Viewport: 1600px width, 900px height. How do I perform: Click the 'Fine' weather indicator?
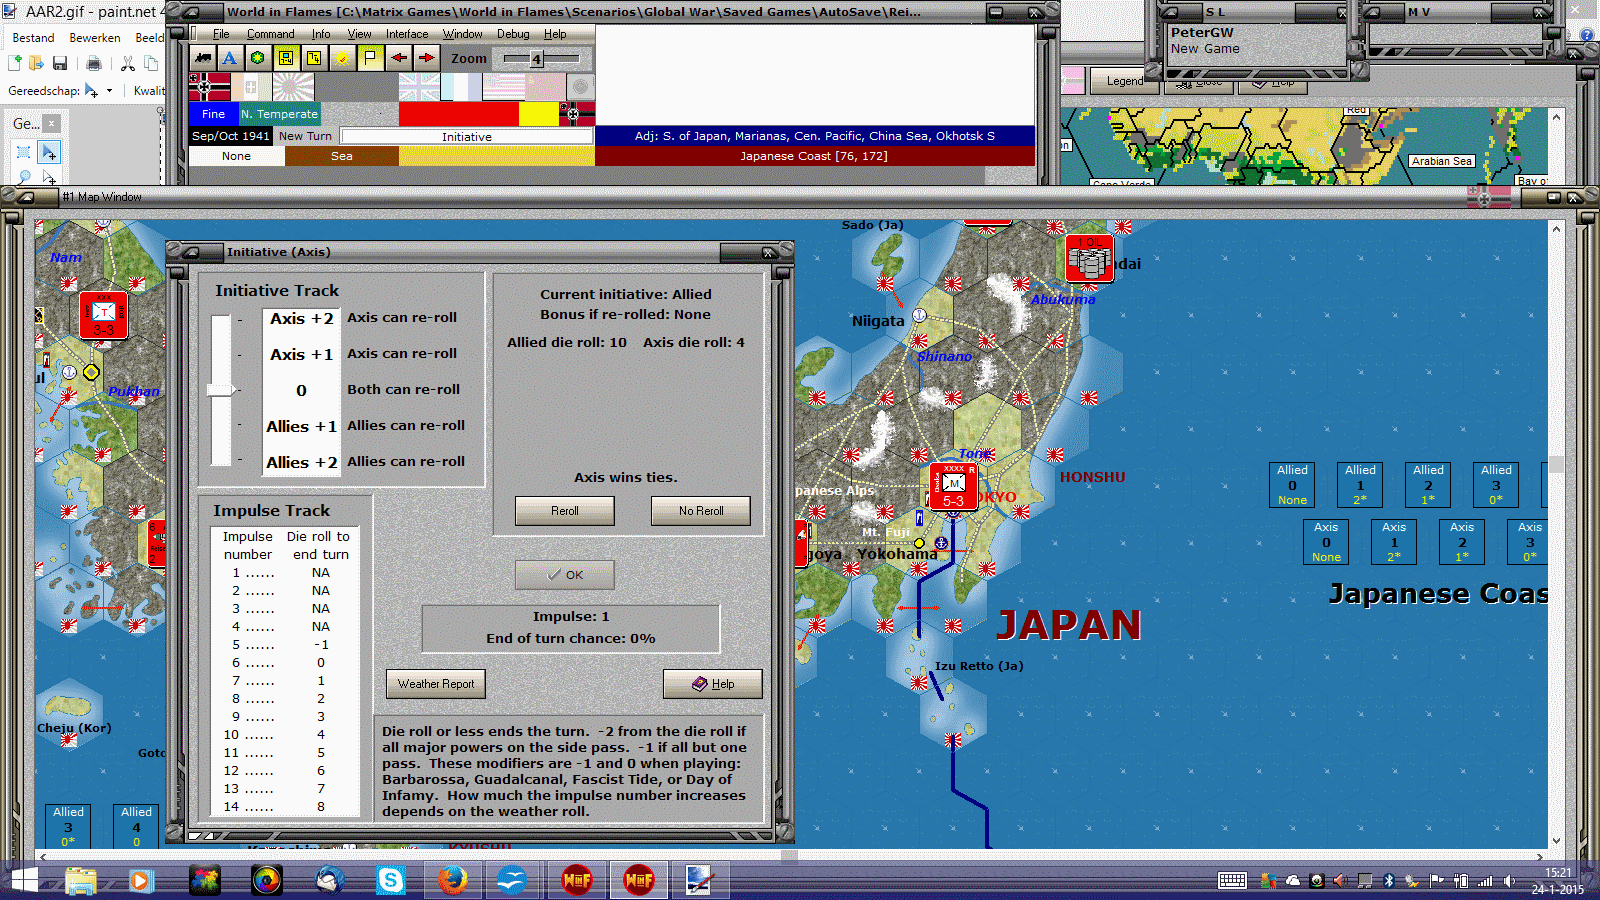tap(214, 114)
